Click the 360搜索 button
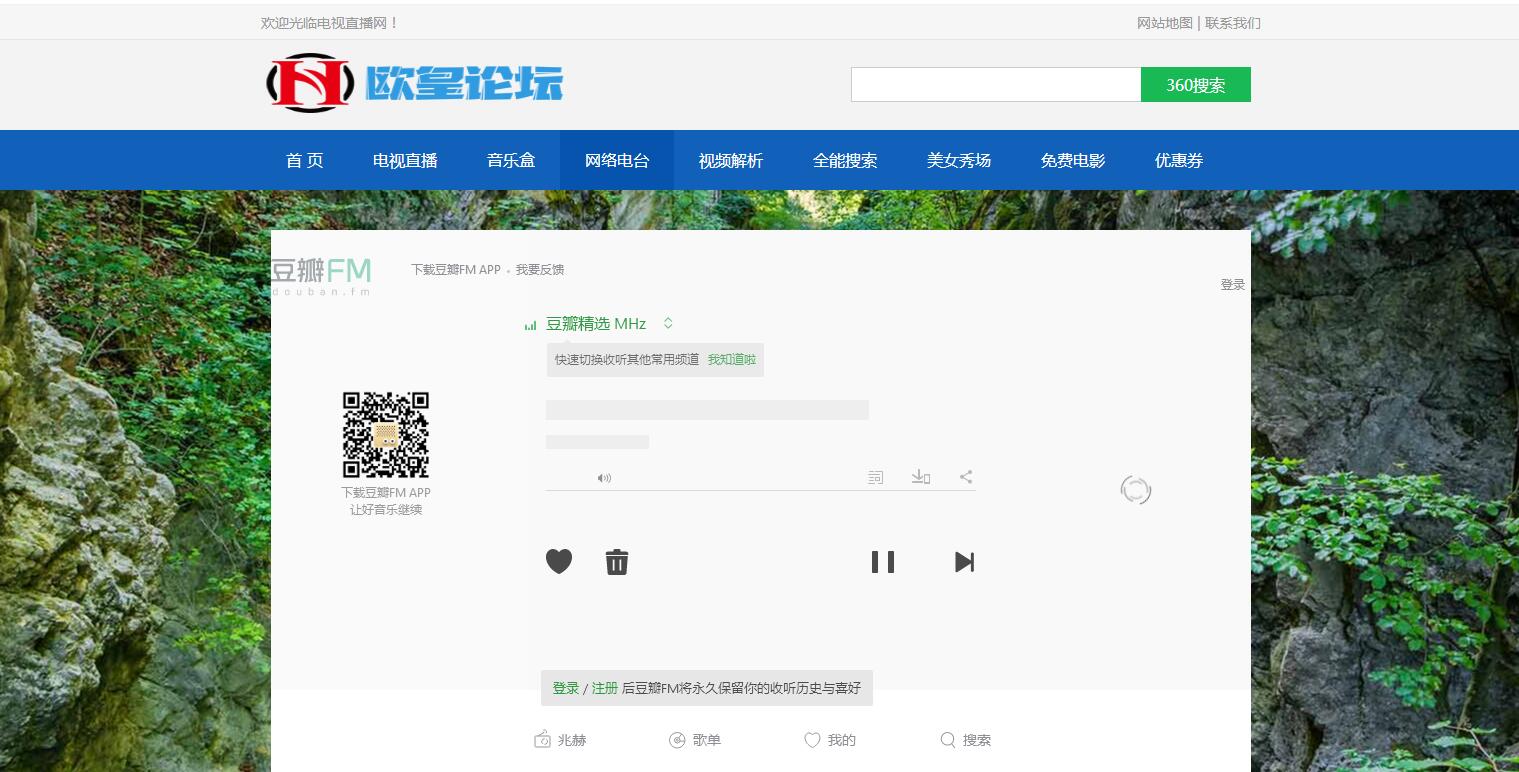1519x772 pixels. tap(1196, 85)
